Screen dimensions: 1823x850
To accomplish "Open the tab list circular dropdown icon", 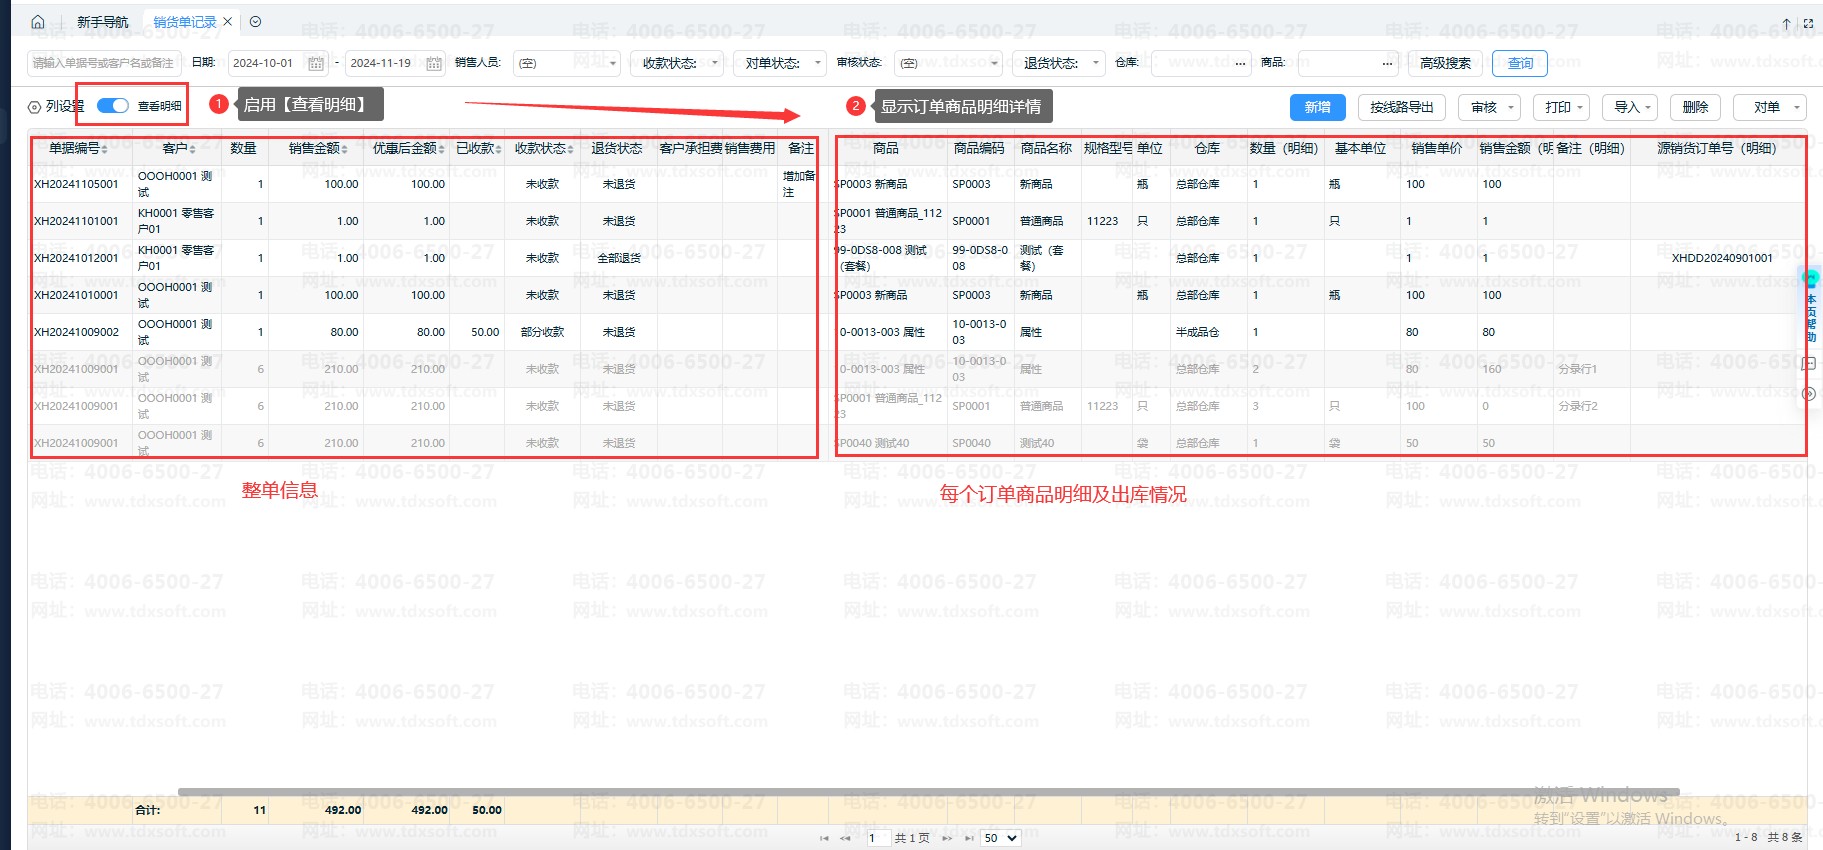I will [x=255, y=22].
